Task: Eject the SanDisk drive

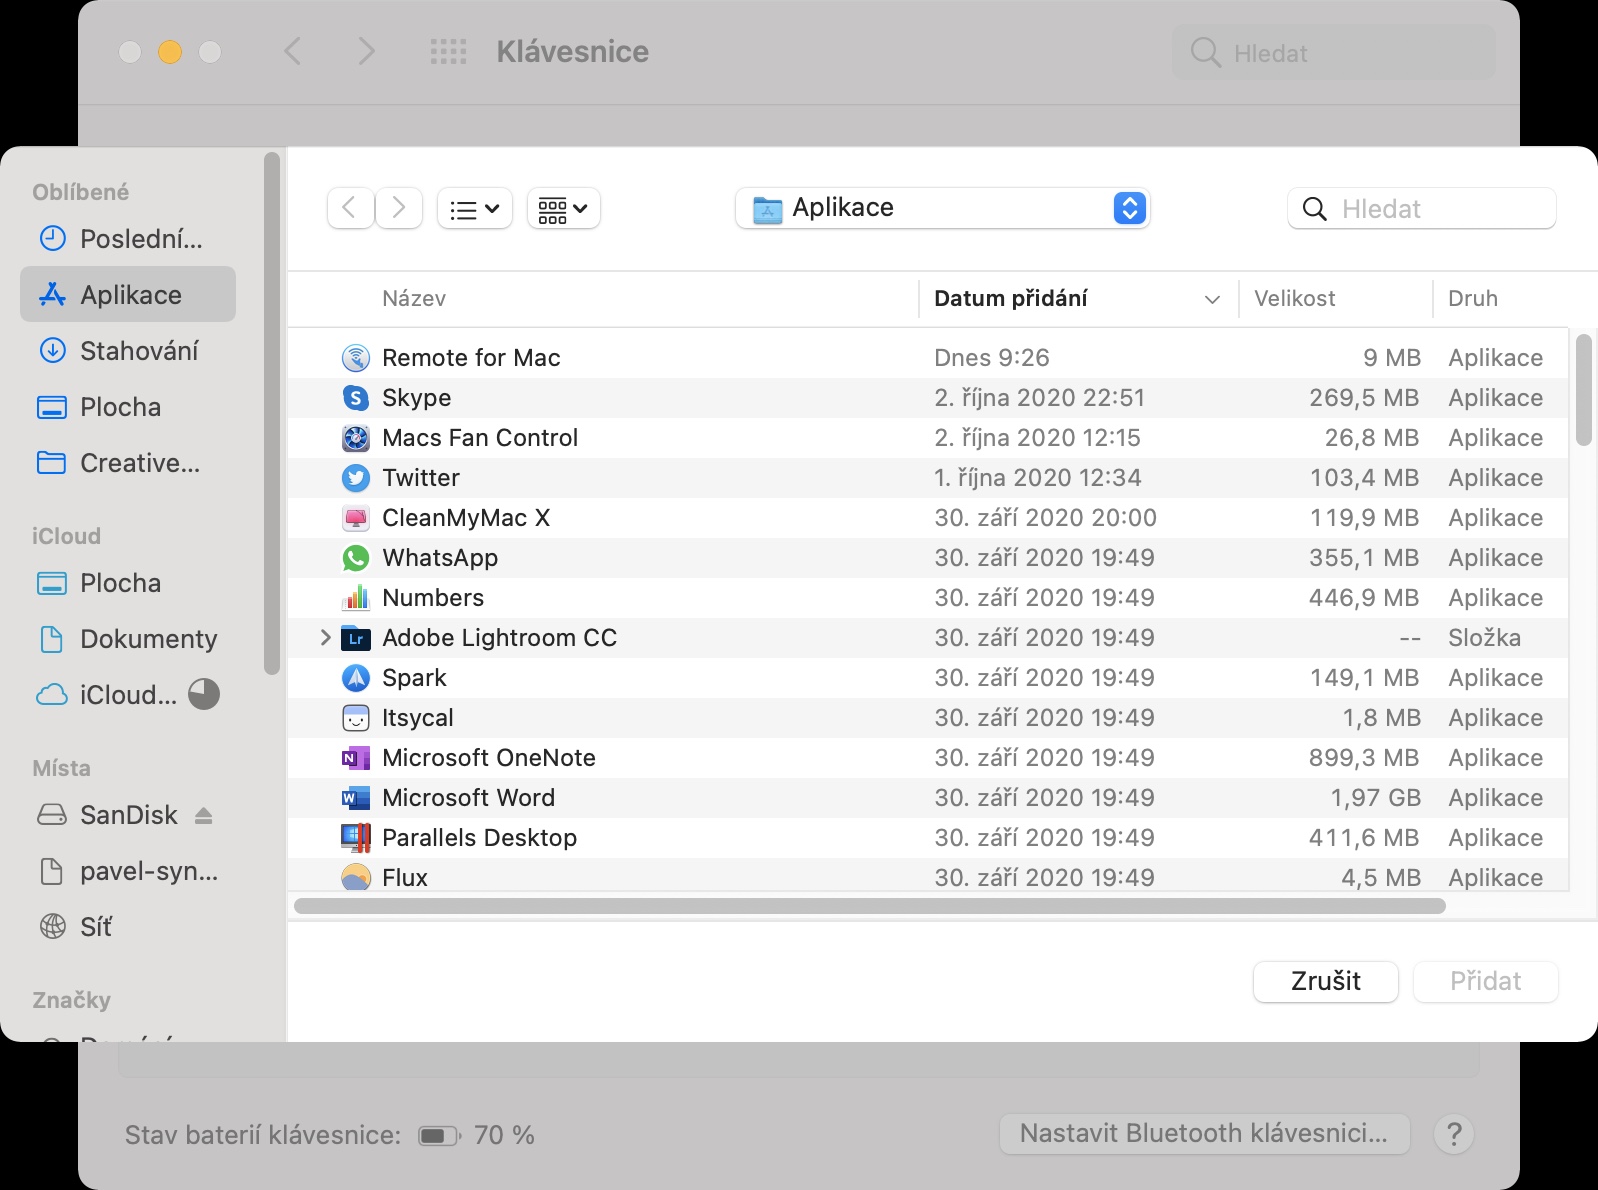Action: coord(204,816)
